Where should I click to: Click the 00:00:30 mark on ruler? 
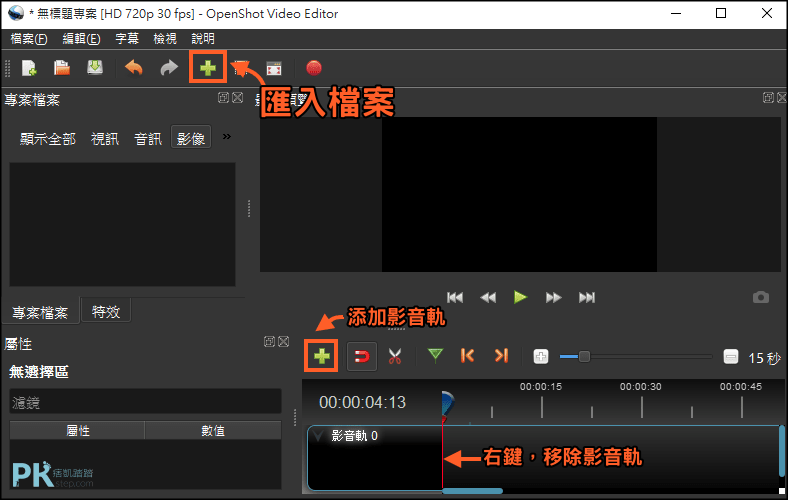click(640, 386)
